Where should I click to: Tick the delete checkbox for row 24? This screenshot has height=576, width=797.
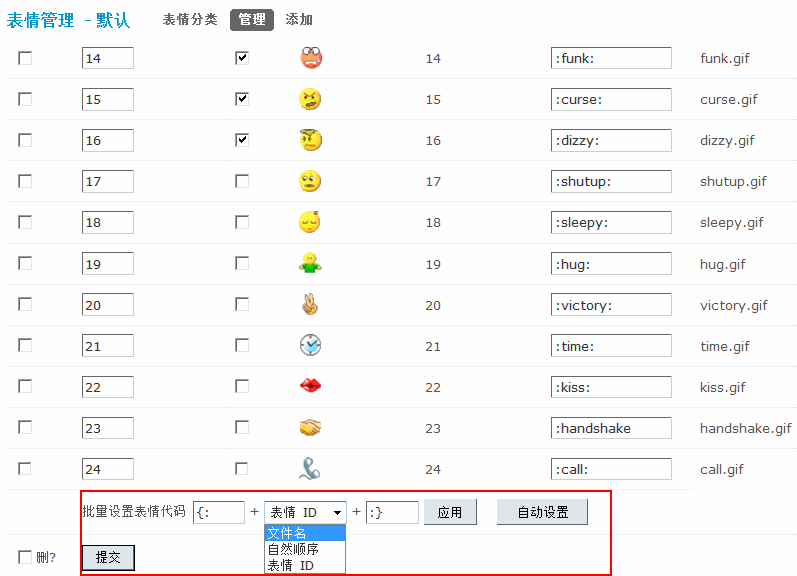click(x=25, y=468)
